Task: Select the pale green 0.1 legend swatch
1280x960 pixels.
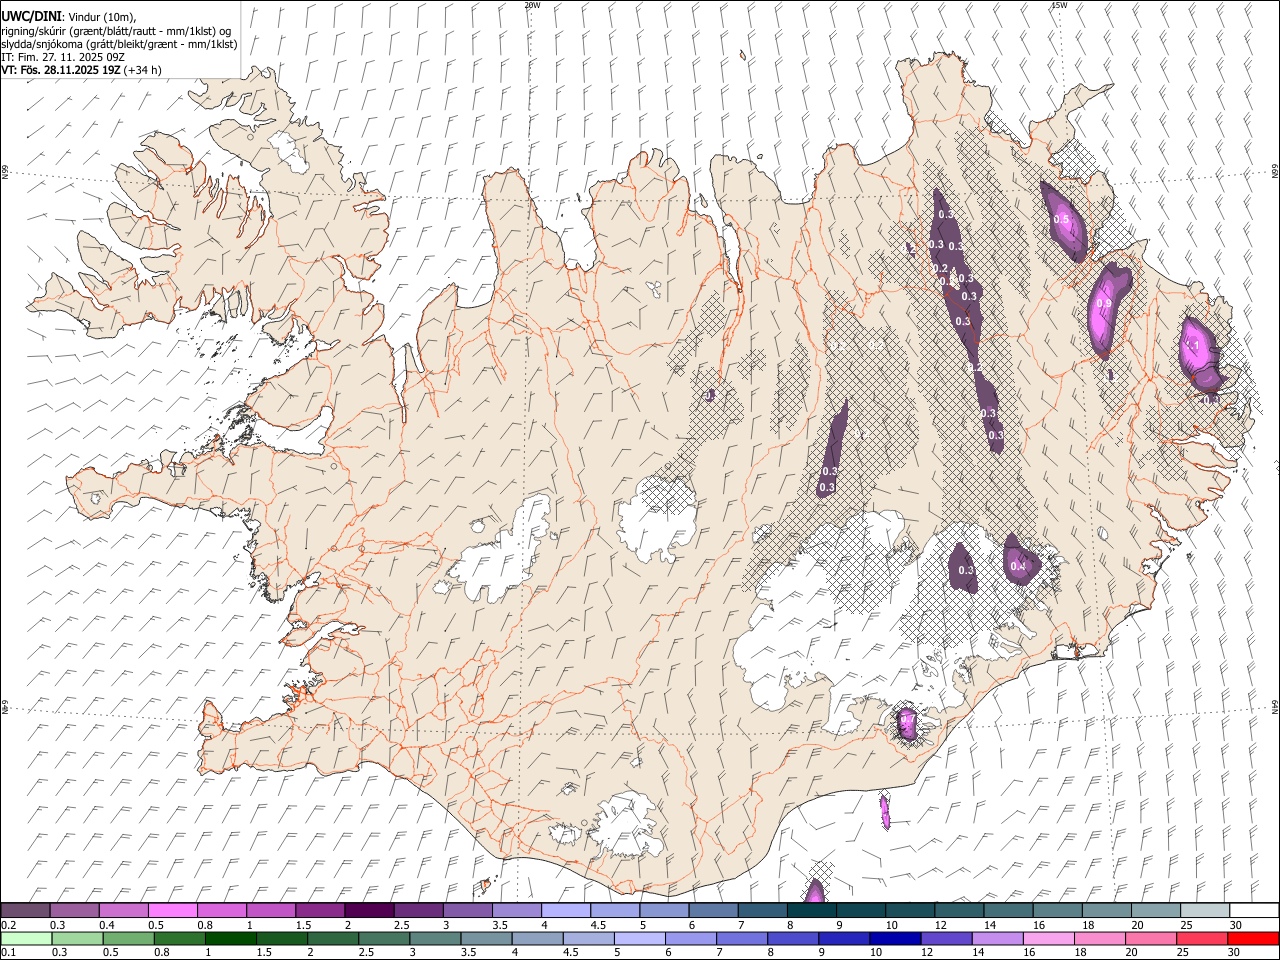Action: [x=26, y=938]
